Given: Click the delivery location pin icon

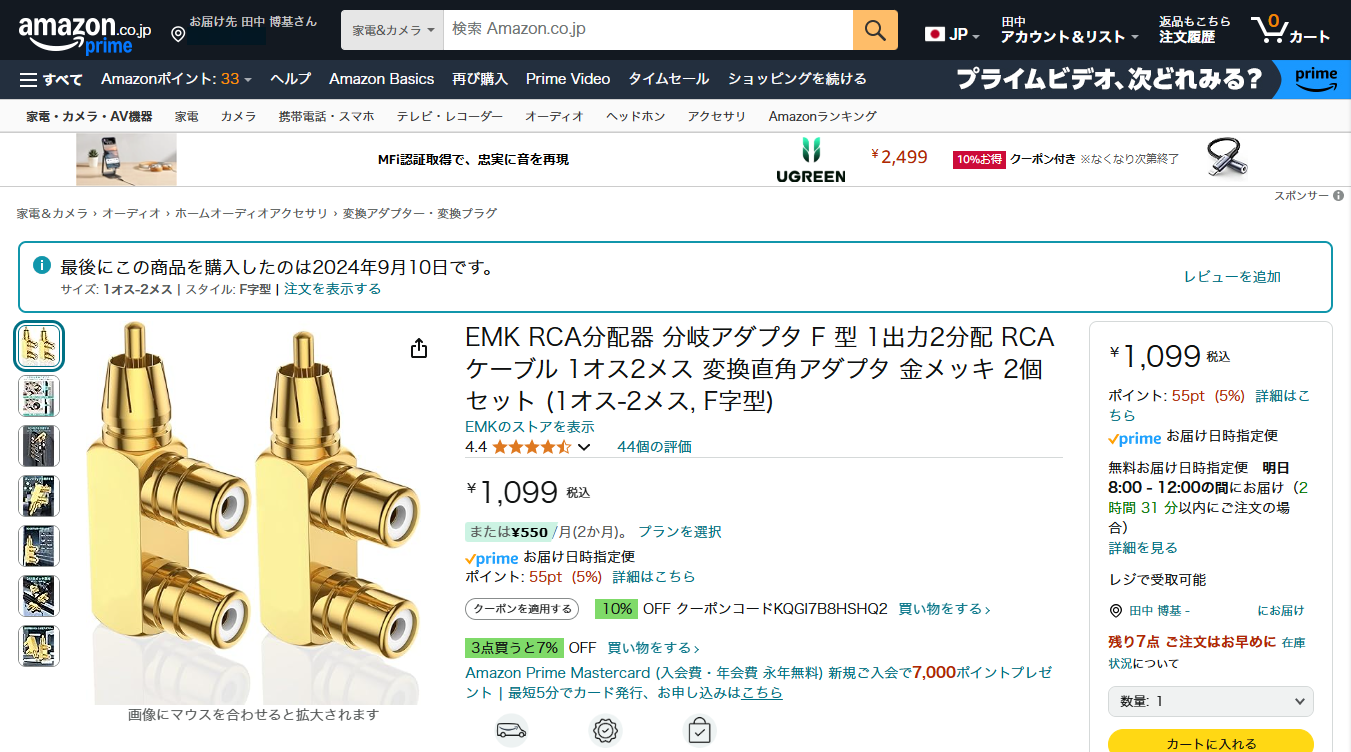Looking at the screenshot, I should click(178, 35).
